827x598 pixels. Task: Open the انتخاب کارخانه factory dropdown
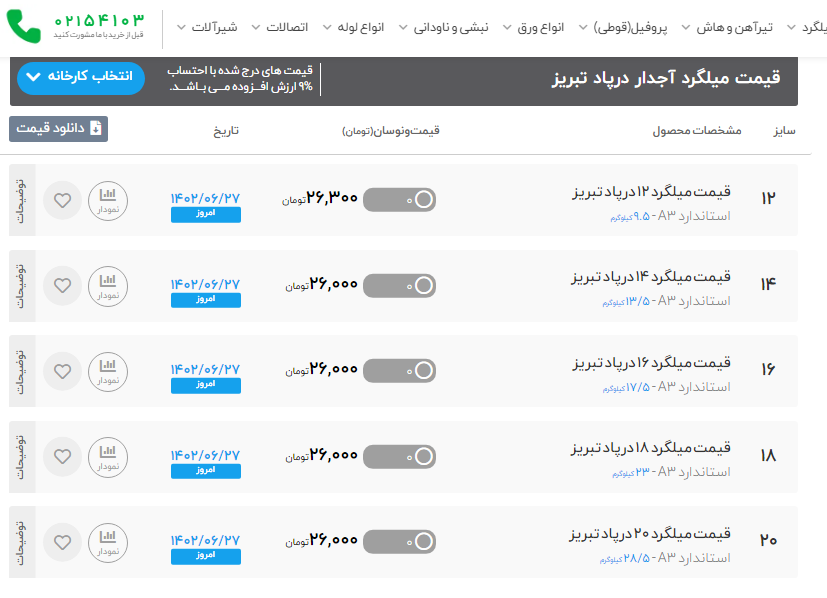point(81,77)
